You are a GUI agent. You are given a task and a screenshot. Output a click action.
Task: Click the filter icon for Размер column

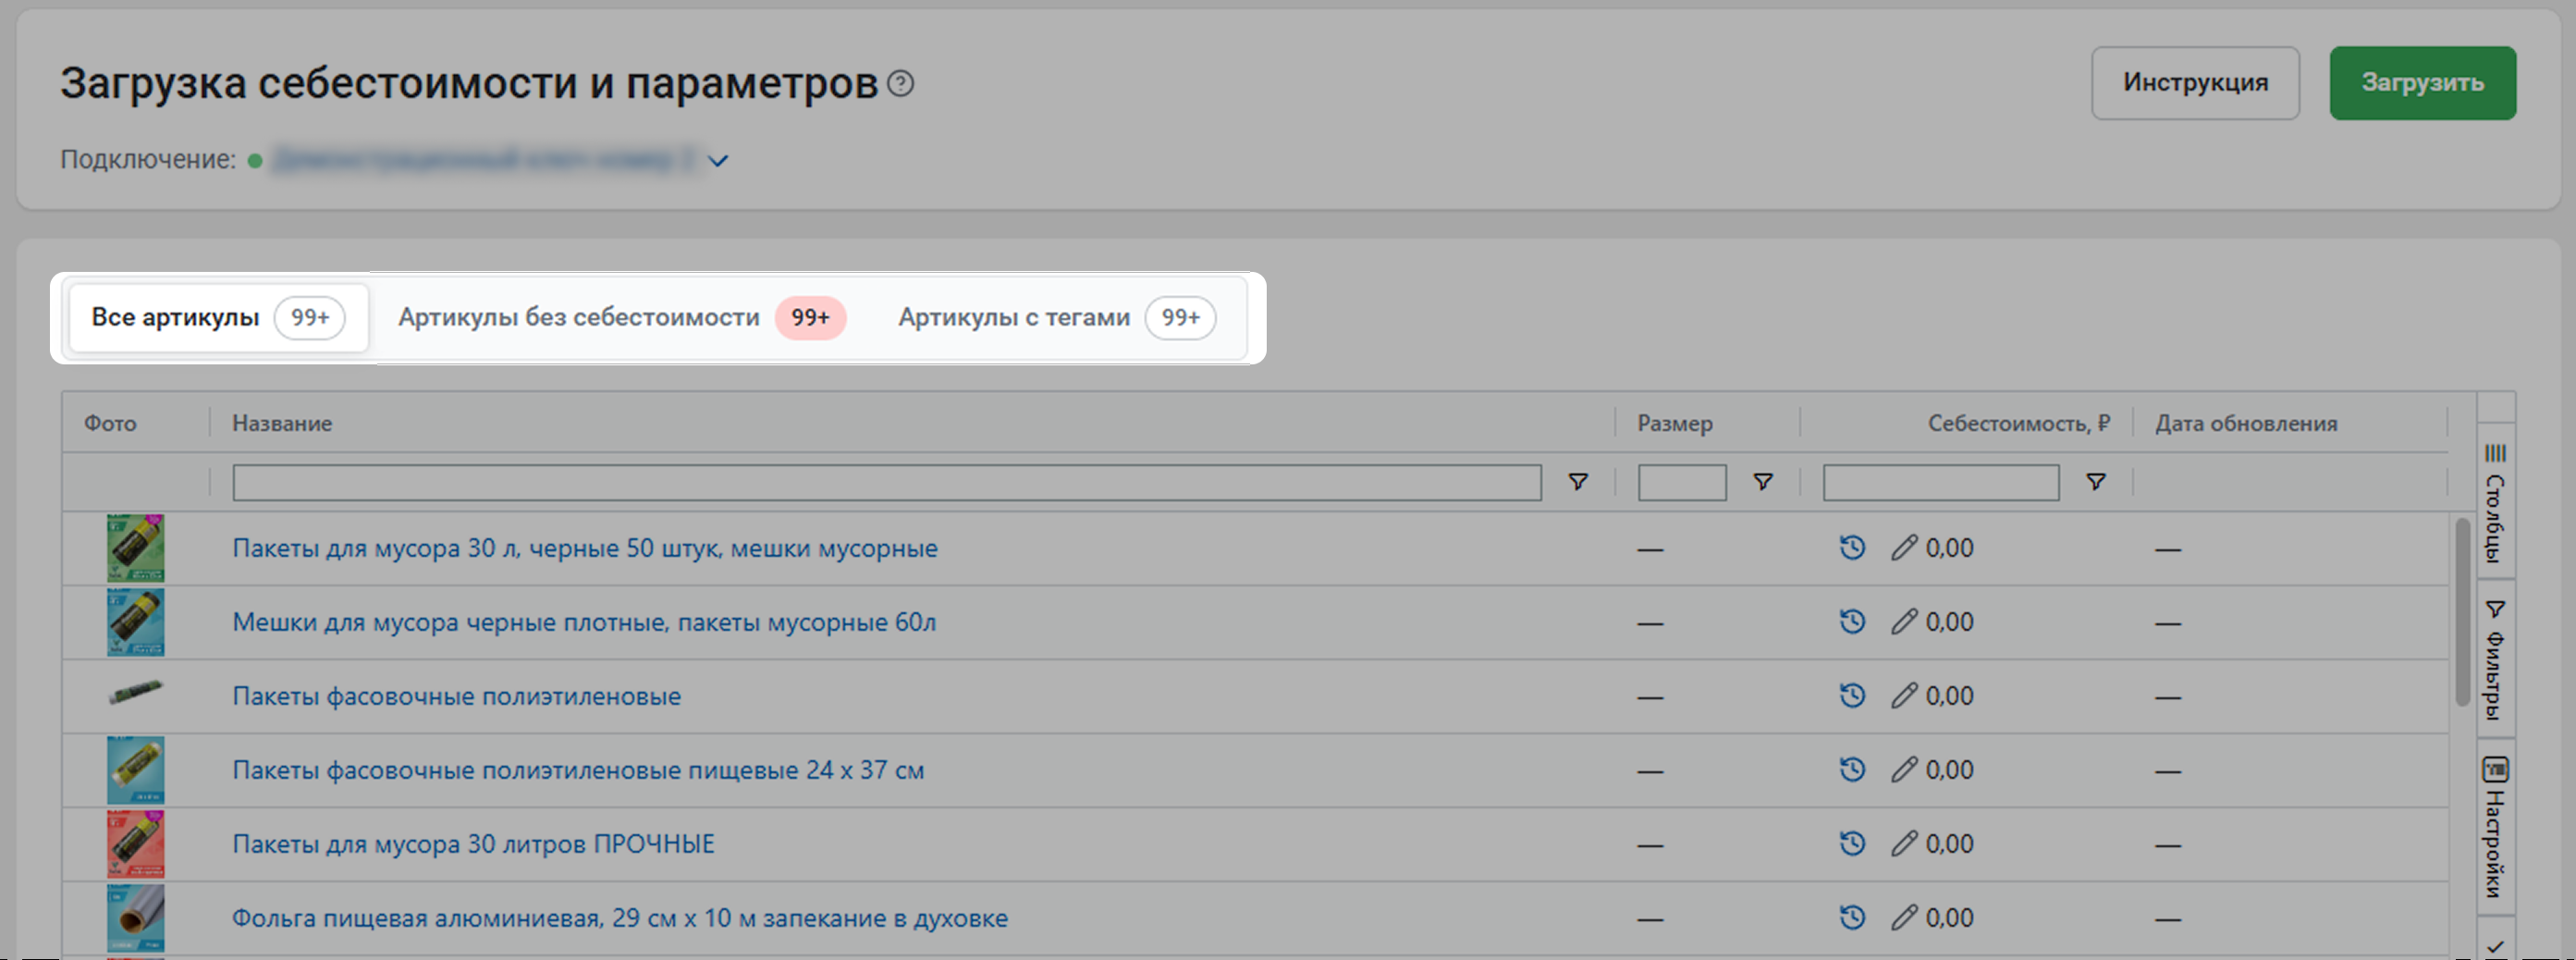coord(1763,483)
